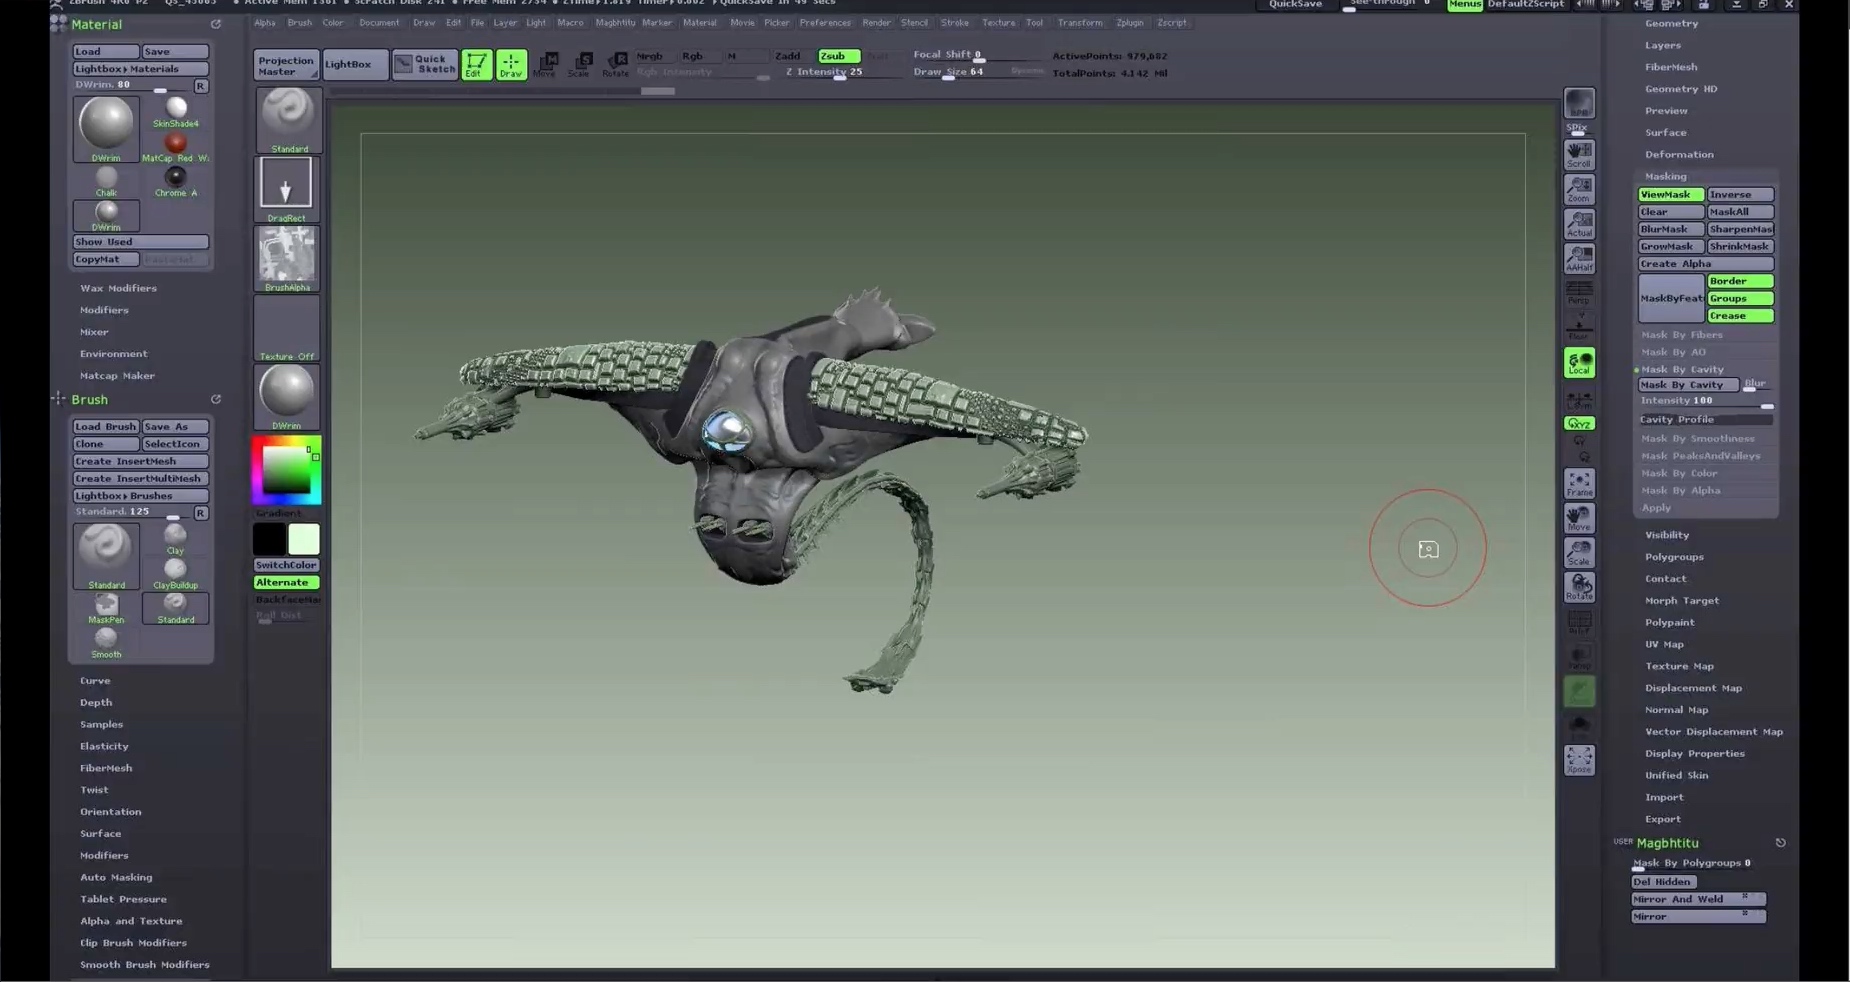The image size is (1850, 982).
Task: Select the Move gizmo icon beside Draw
Action: pyautogui.click(x=545, y=65)
